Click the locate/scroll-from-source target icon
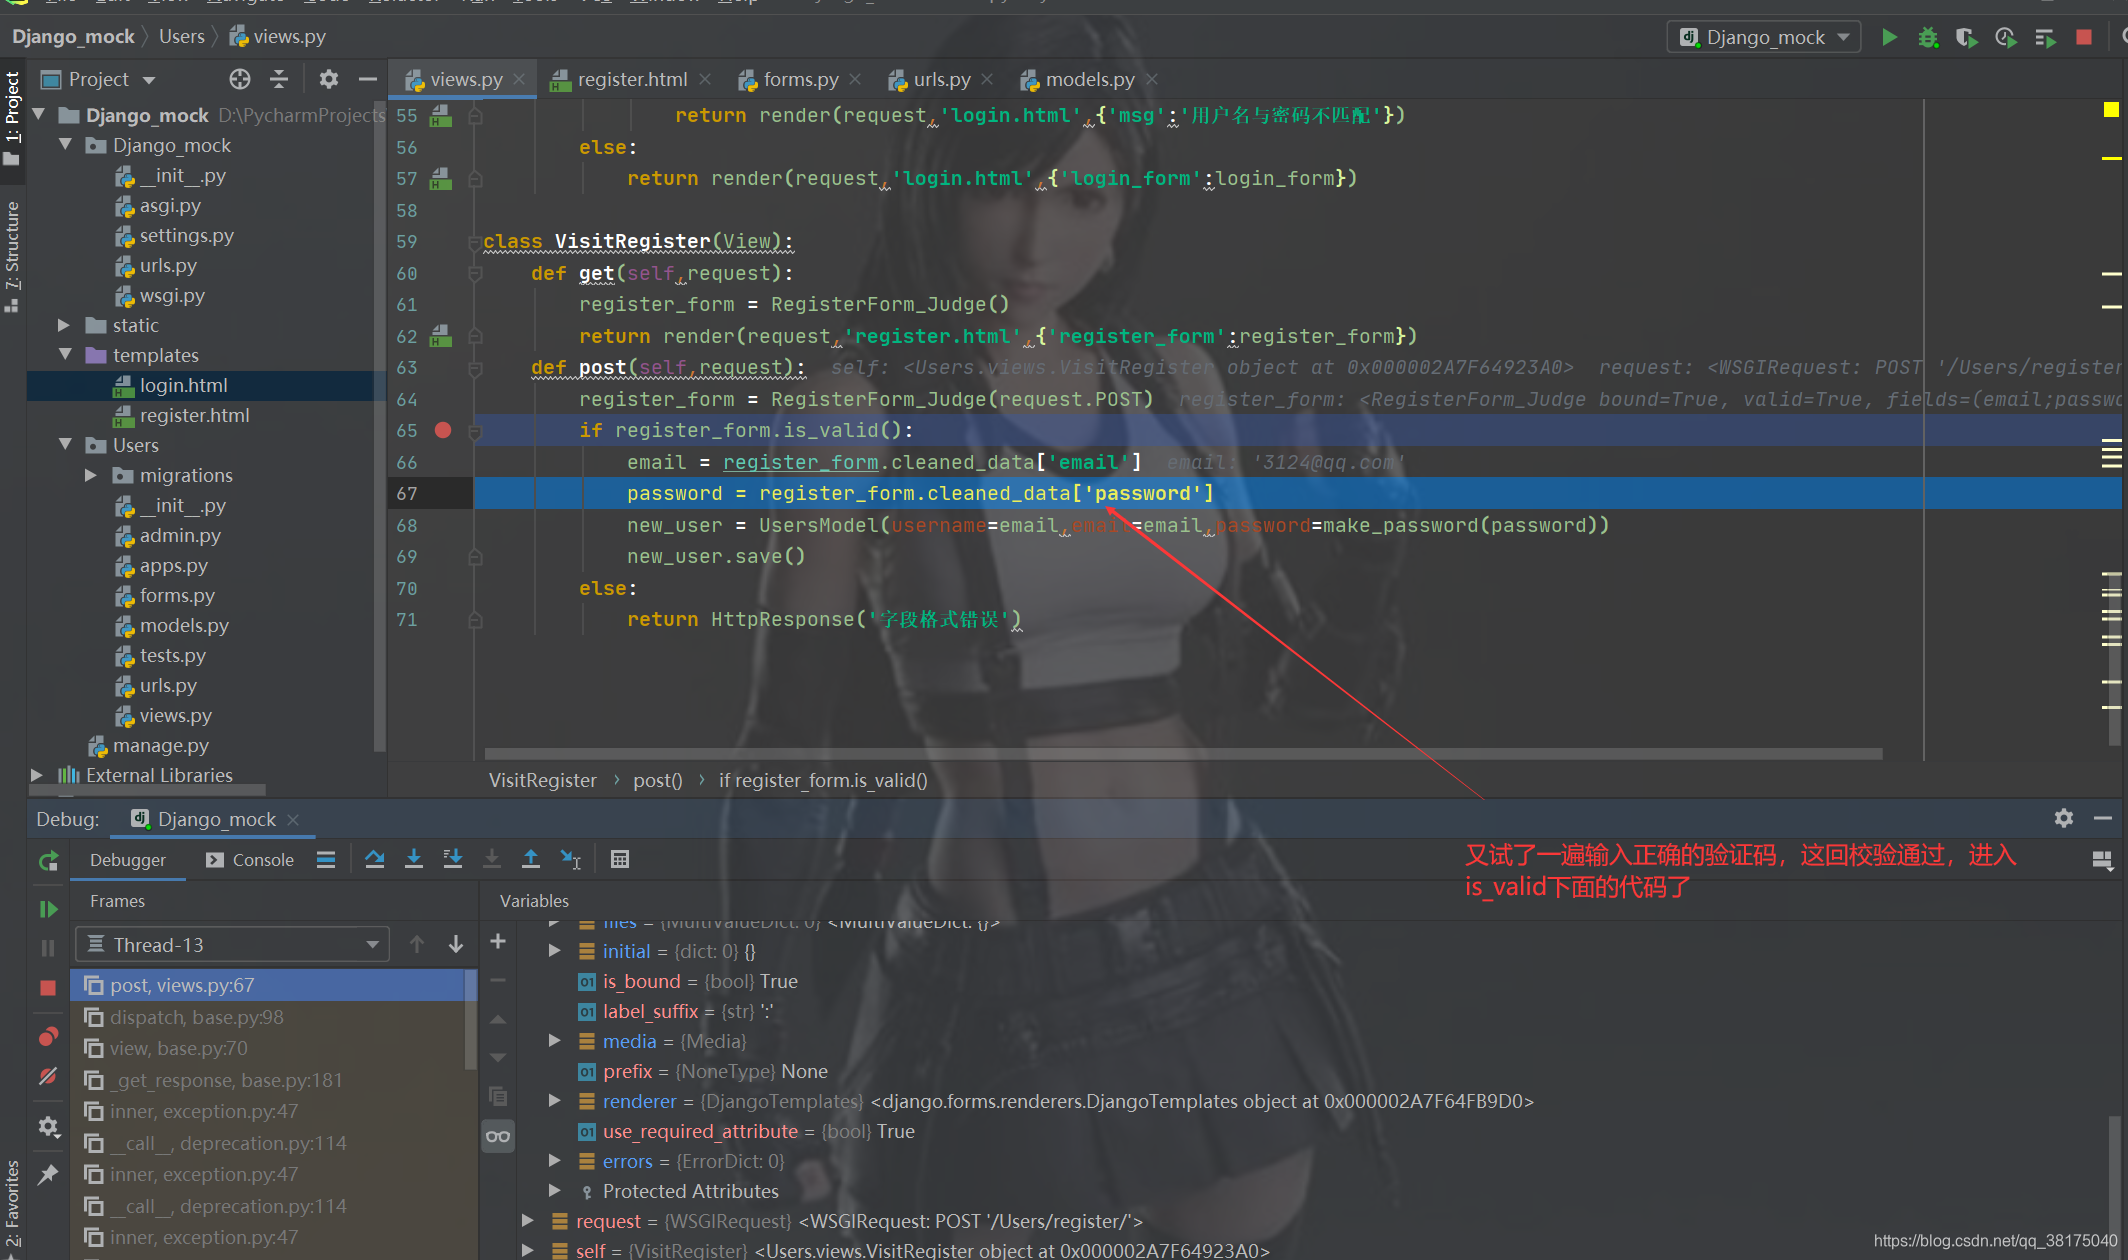The height and width of the screenshot is (1260, 2128). click(240, 79)
